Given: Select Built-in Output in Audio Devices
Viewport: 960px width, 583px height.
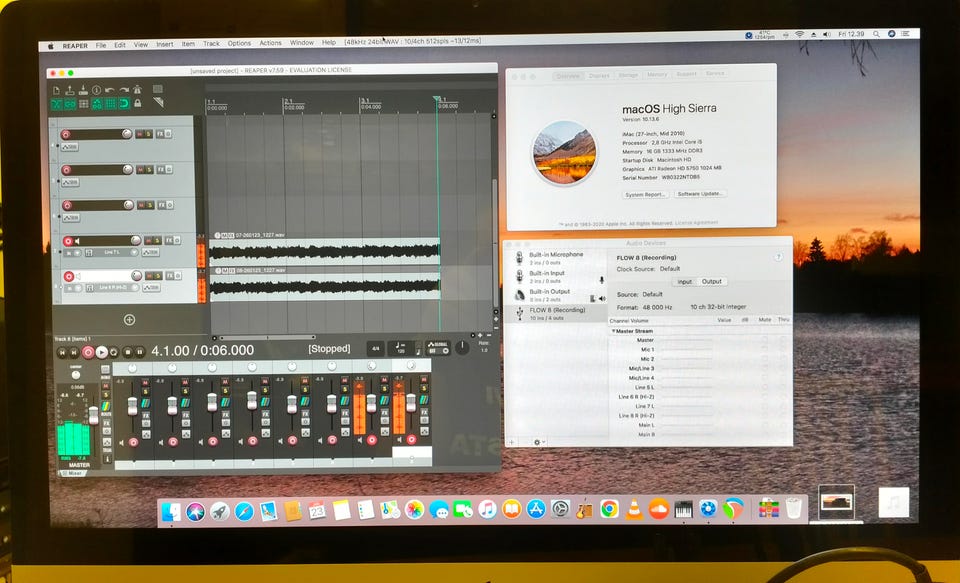Looking at the screenshot, I should coord(555,295).
